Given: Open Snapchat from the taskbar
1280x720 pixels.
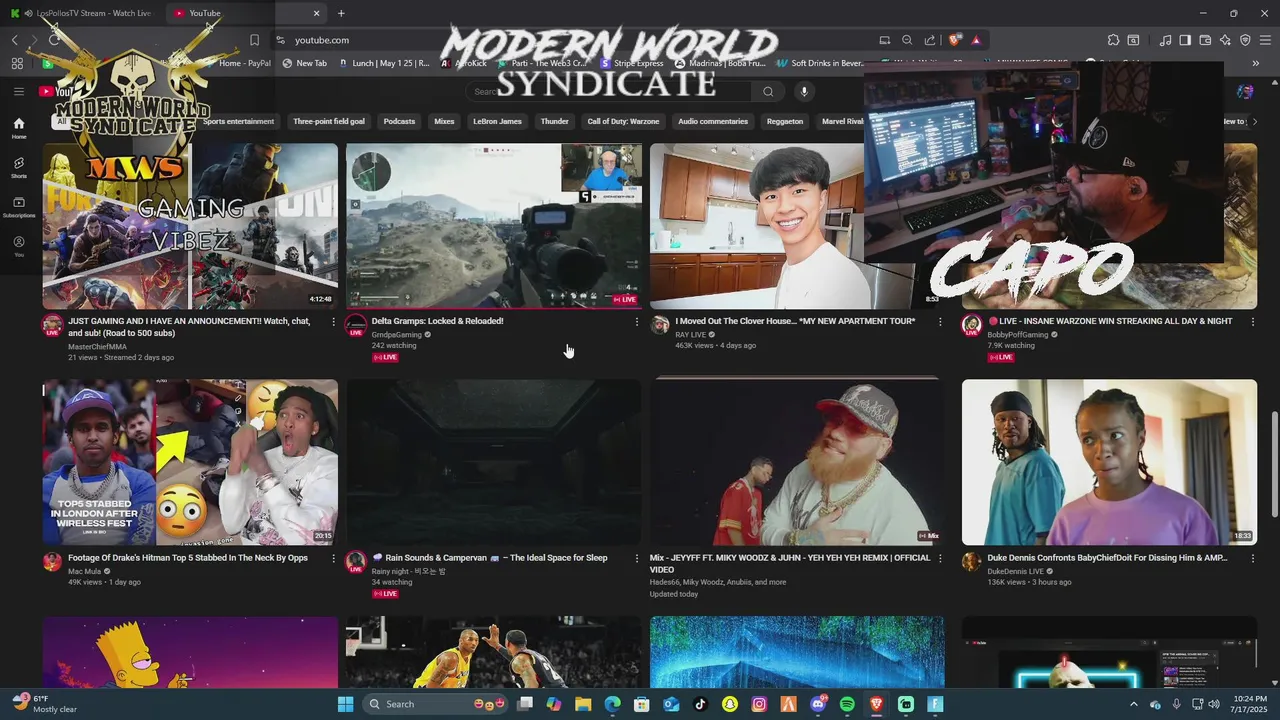Looking at the screenshot, I should pyautogui.click(x=730, y=704).
